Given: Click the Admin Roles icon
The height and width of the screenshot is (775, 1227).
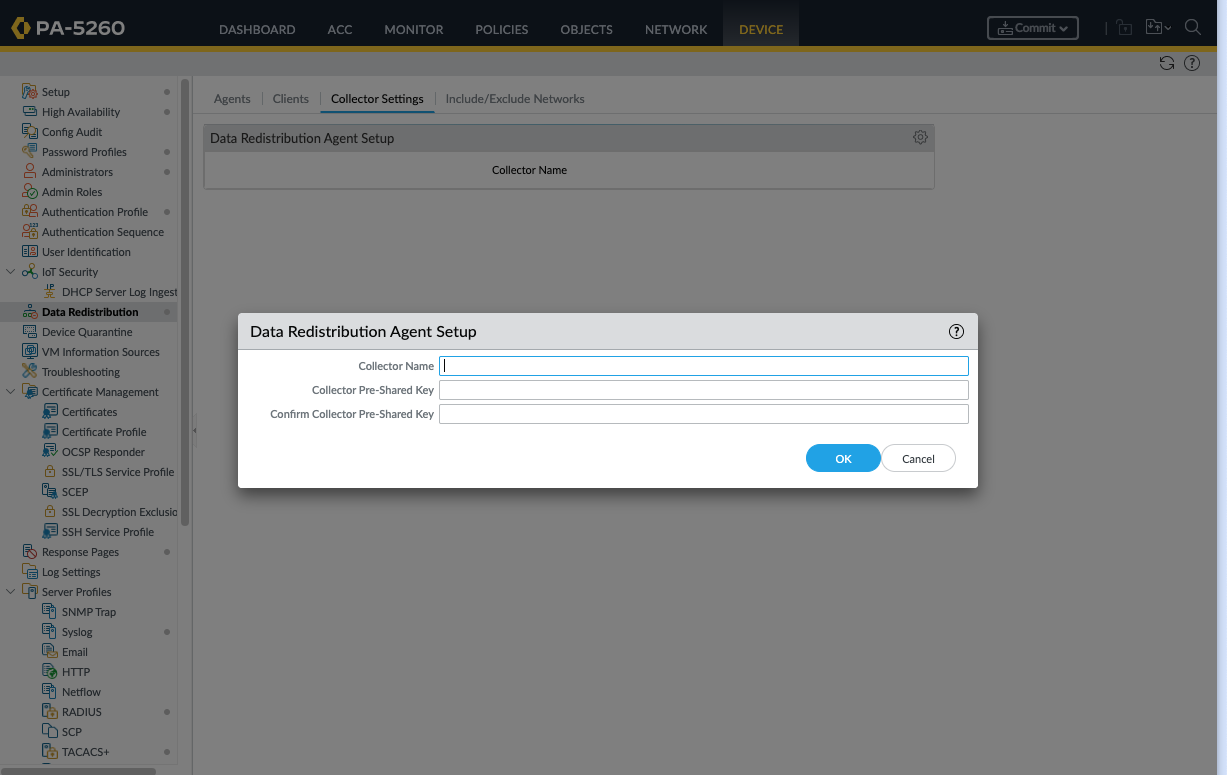Looking at the screenshot, I should tap(30, 192).
